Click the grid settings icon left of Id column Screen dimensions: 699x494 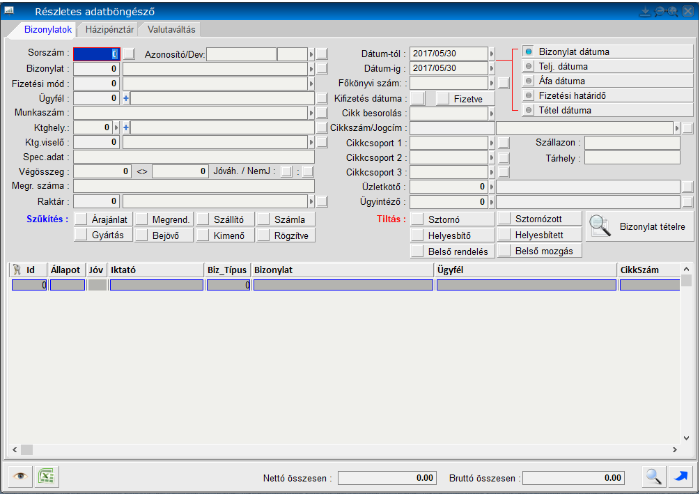click(x=15, y=269)
